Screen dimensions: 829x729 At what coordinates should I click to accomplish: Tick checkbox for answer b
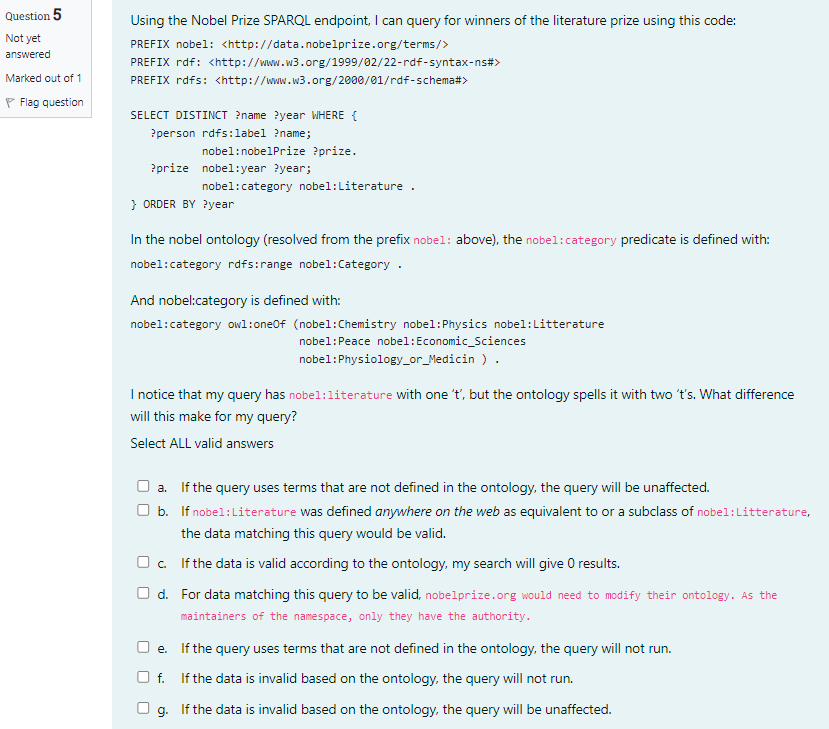pos(143,510)
